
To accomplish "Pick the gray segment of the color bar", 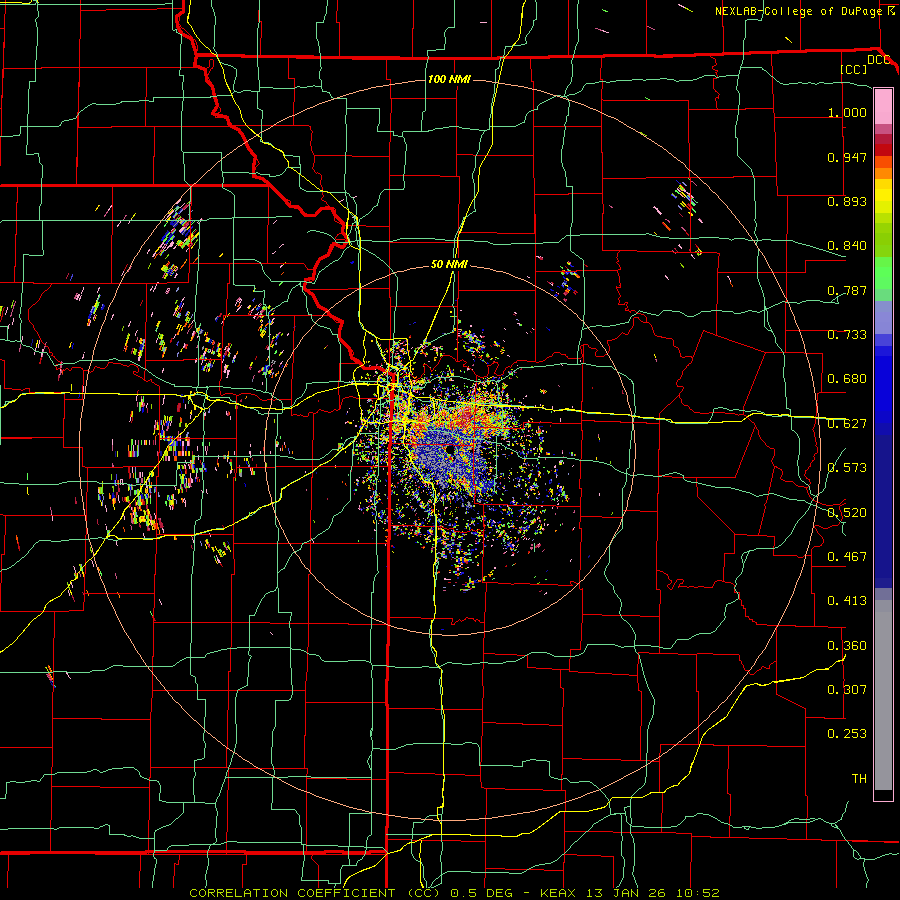I will click(883, 695).
